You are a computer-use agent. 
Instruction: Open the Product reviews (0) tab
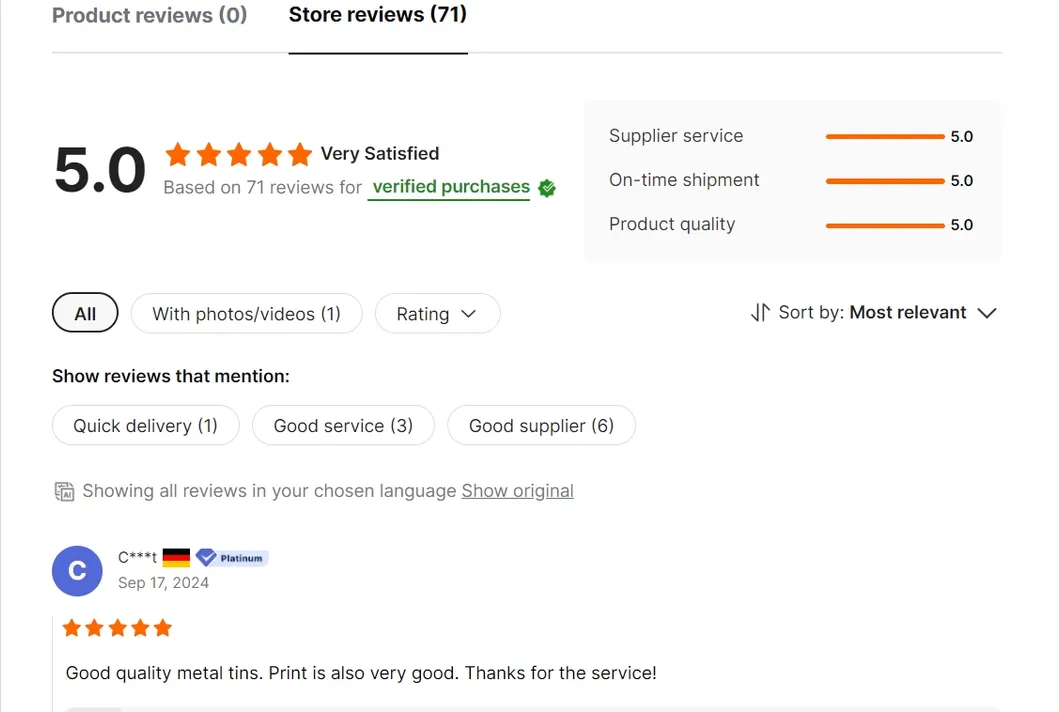(x=149, y=16)
